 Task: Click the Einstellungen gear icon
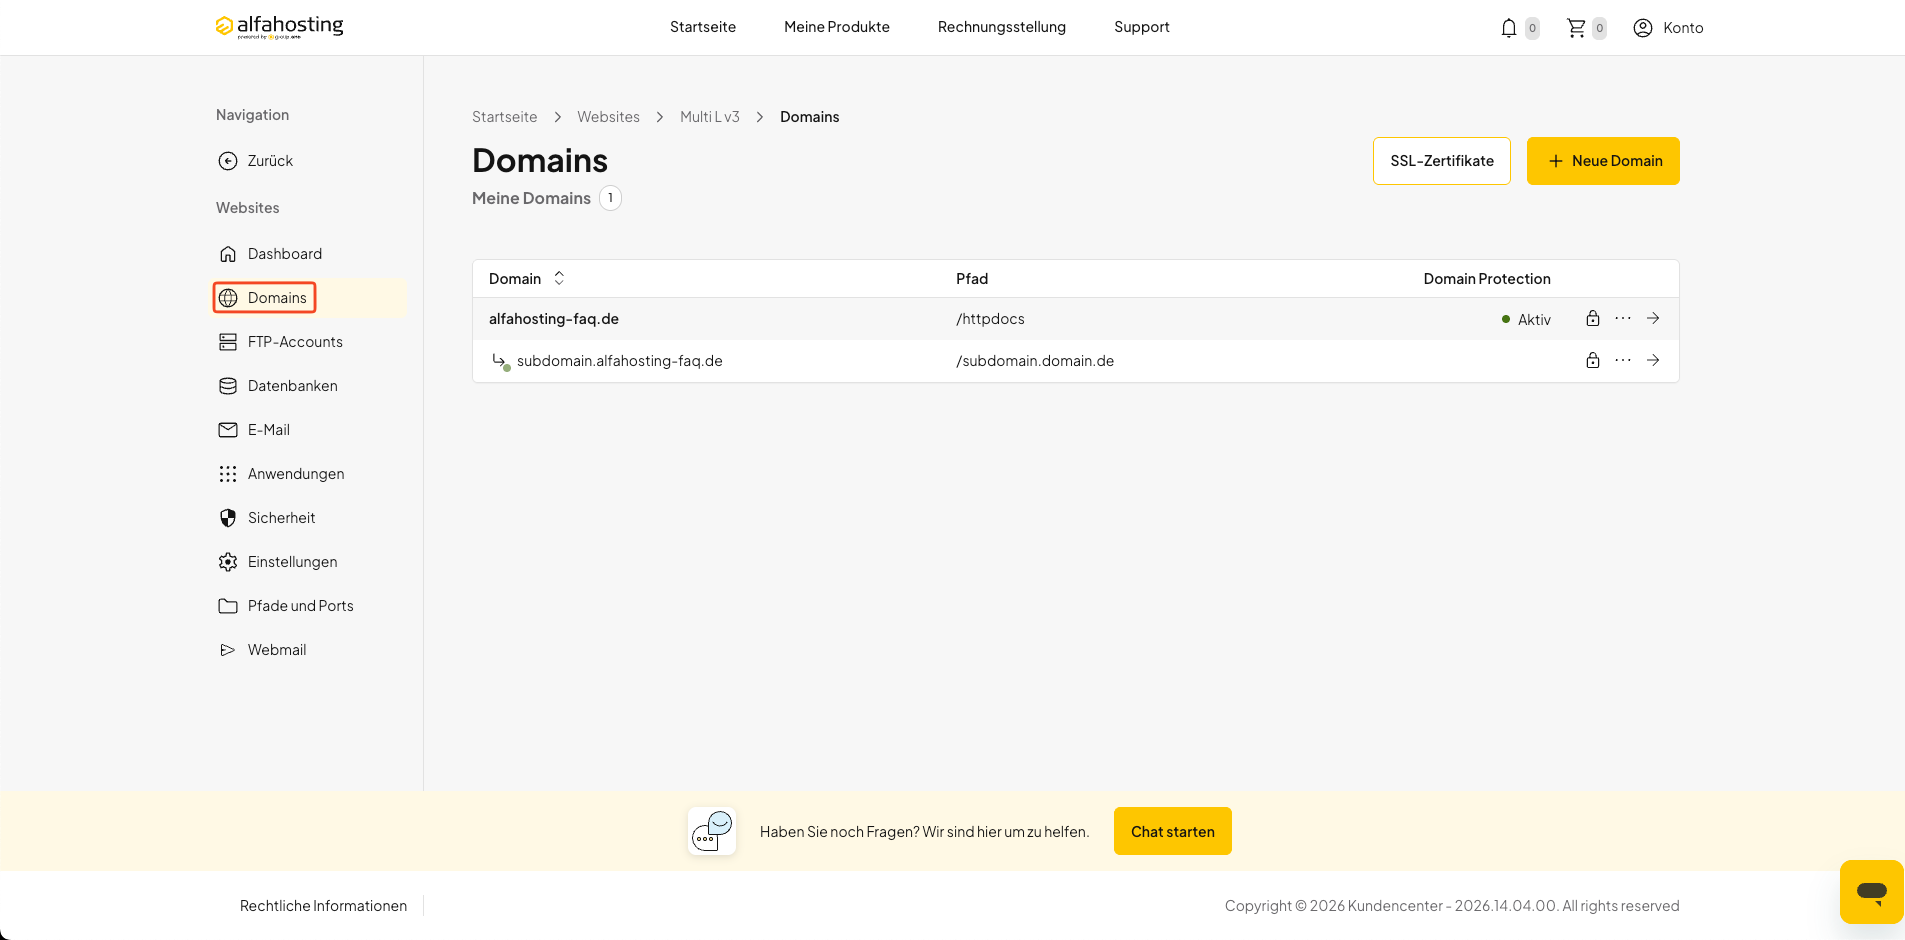228,562
